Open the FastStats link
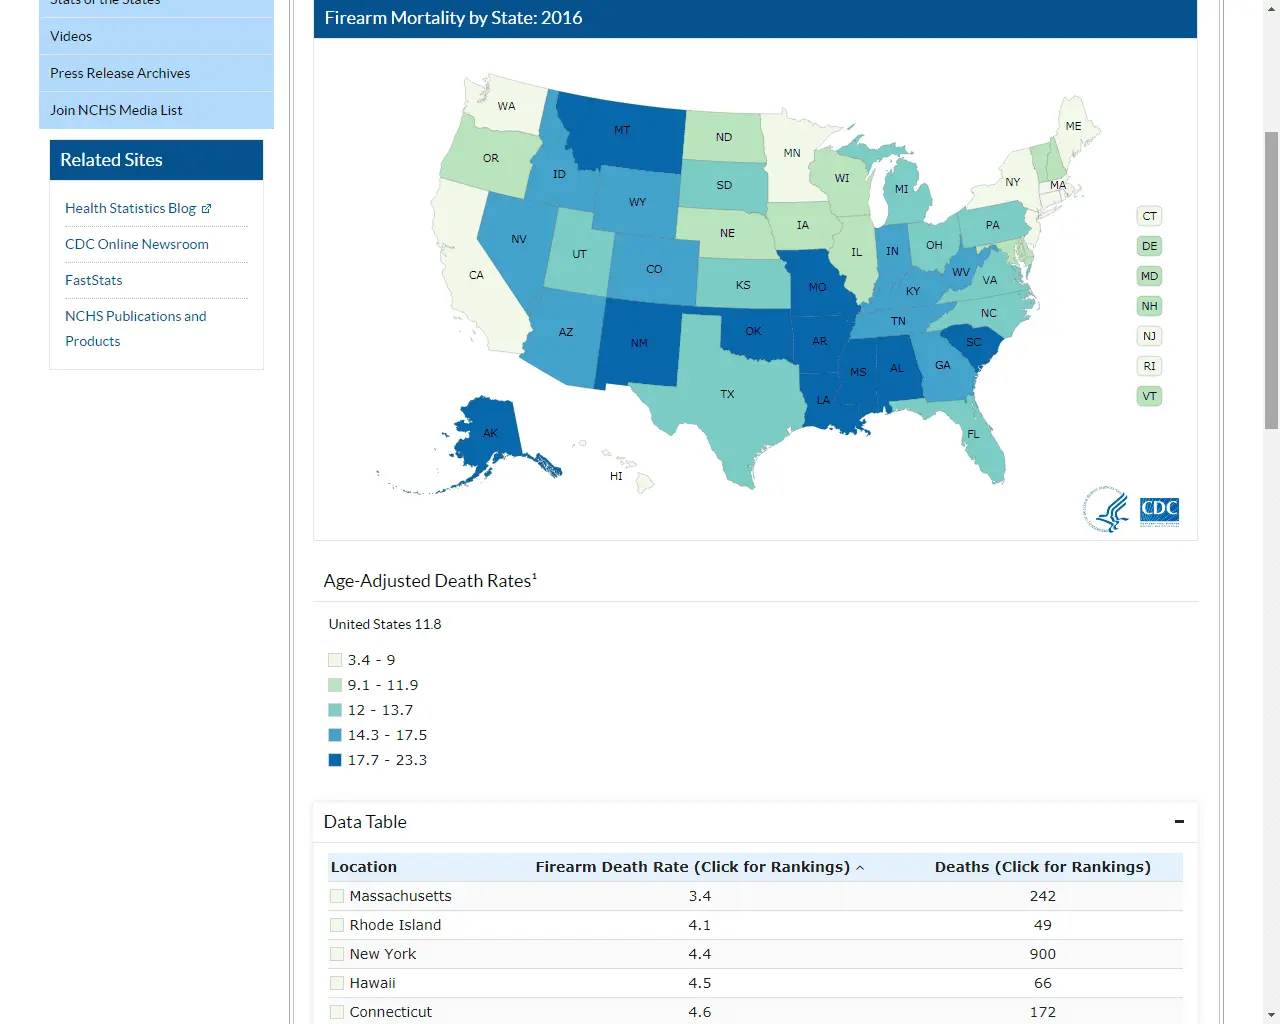 coord(94,280)
